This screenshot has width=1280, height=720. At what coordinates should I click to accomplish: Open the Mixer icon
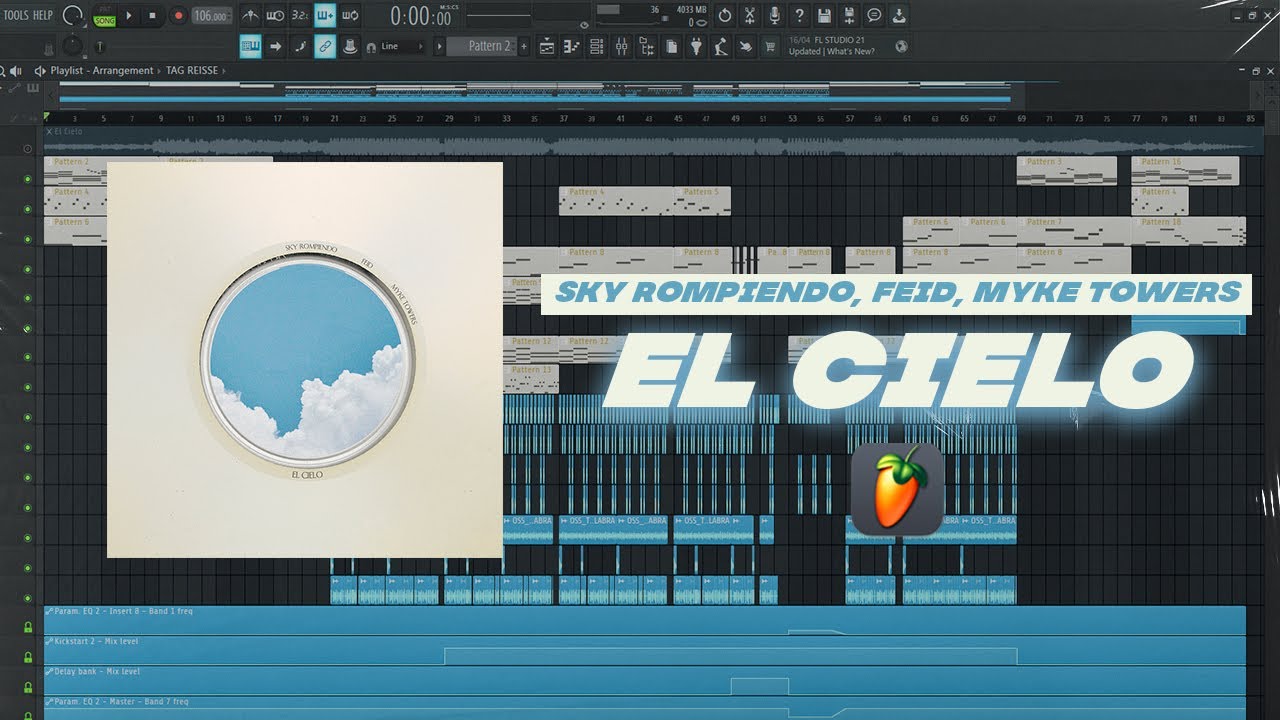click(x=622, y=46)
